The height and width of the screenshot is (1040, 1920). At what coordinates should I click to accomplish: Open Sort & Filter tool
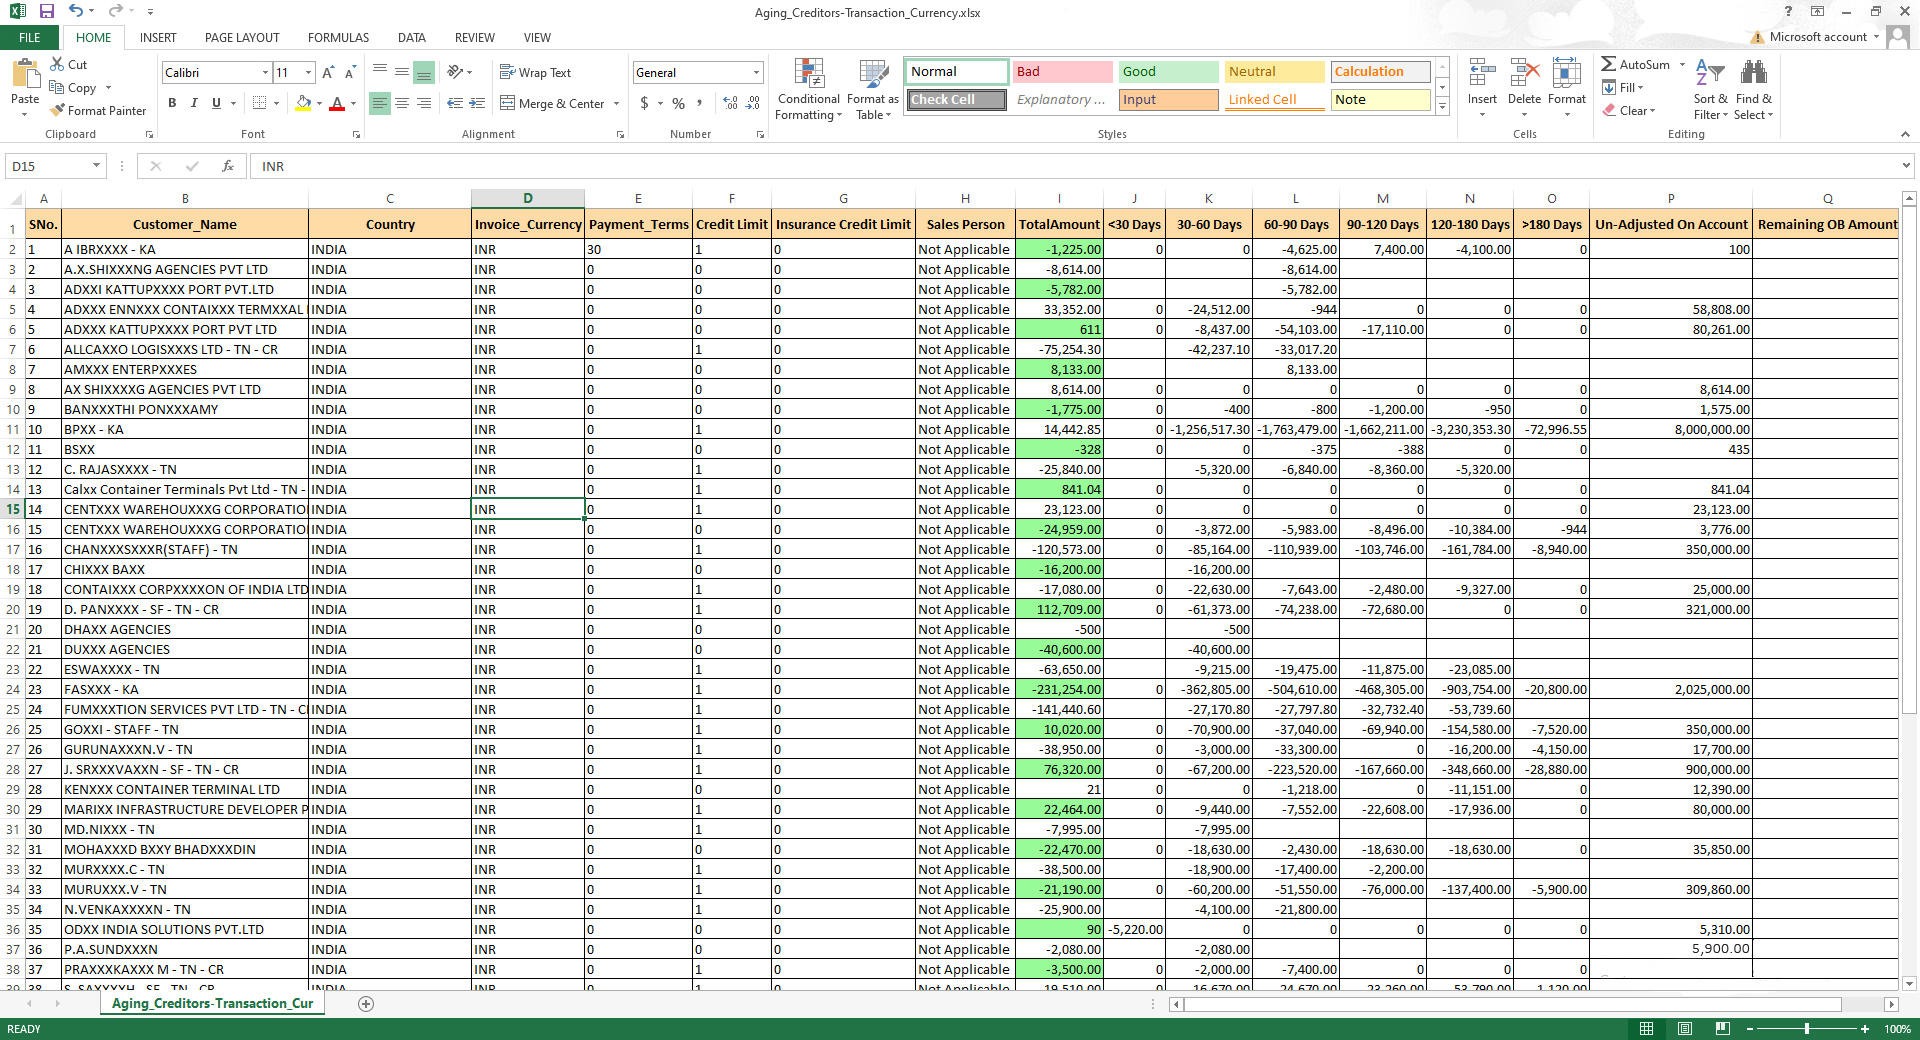pos(1710,90)
